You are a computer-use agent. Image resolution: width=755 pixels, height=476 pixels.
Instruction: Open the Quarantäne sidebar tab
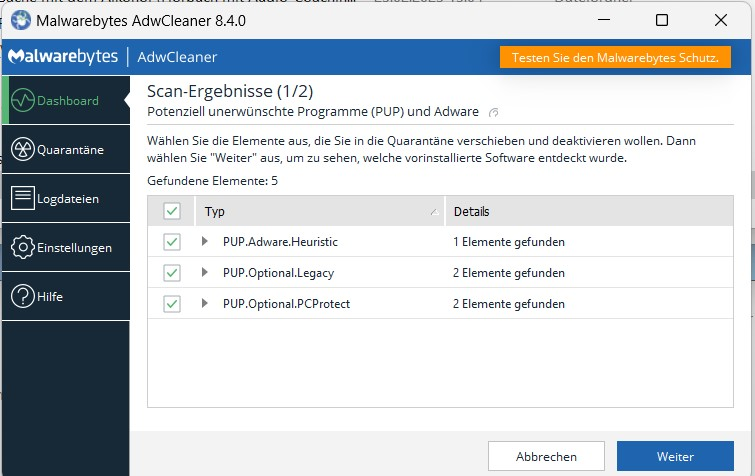pos(70,150)
